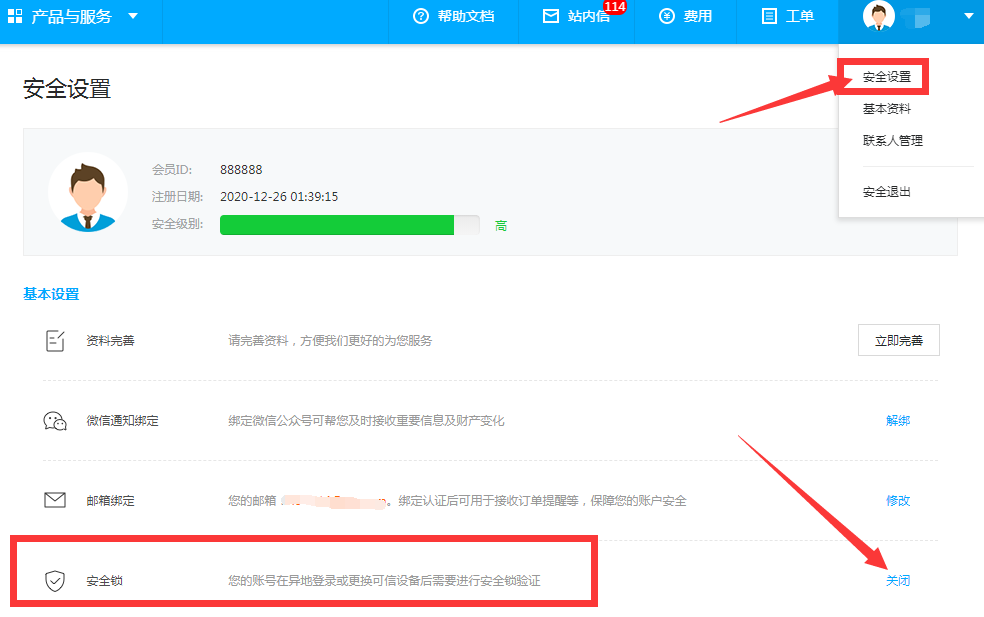Select 基本资料 in account menu

click(886, 109)
